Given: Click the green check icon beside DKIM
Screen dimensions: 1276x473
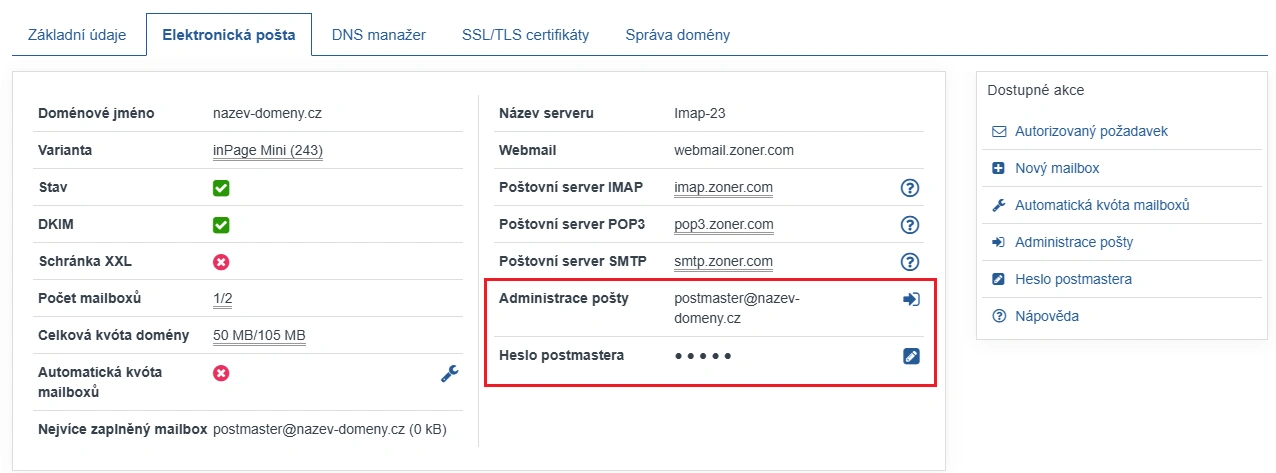Looking at the screenshot, I should pos(221,225).
